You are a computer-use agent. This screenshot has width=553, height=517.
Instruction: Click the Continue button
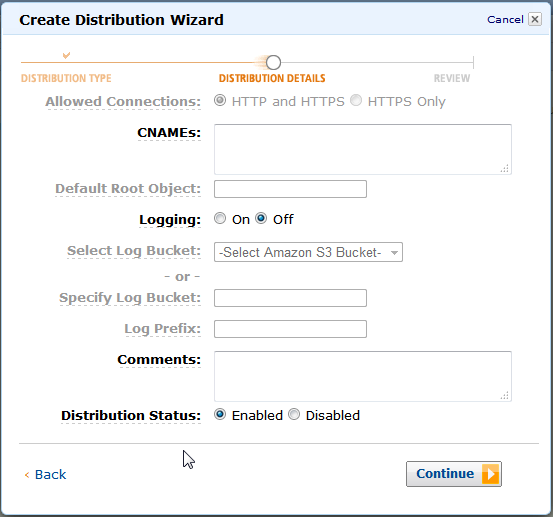454,474
